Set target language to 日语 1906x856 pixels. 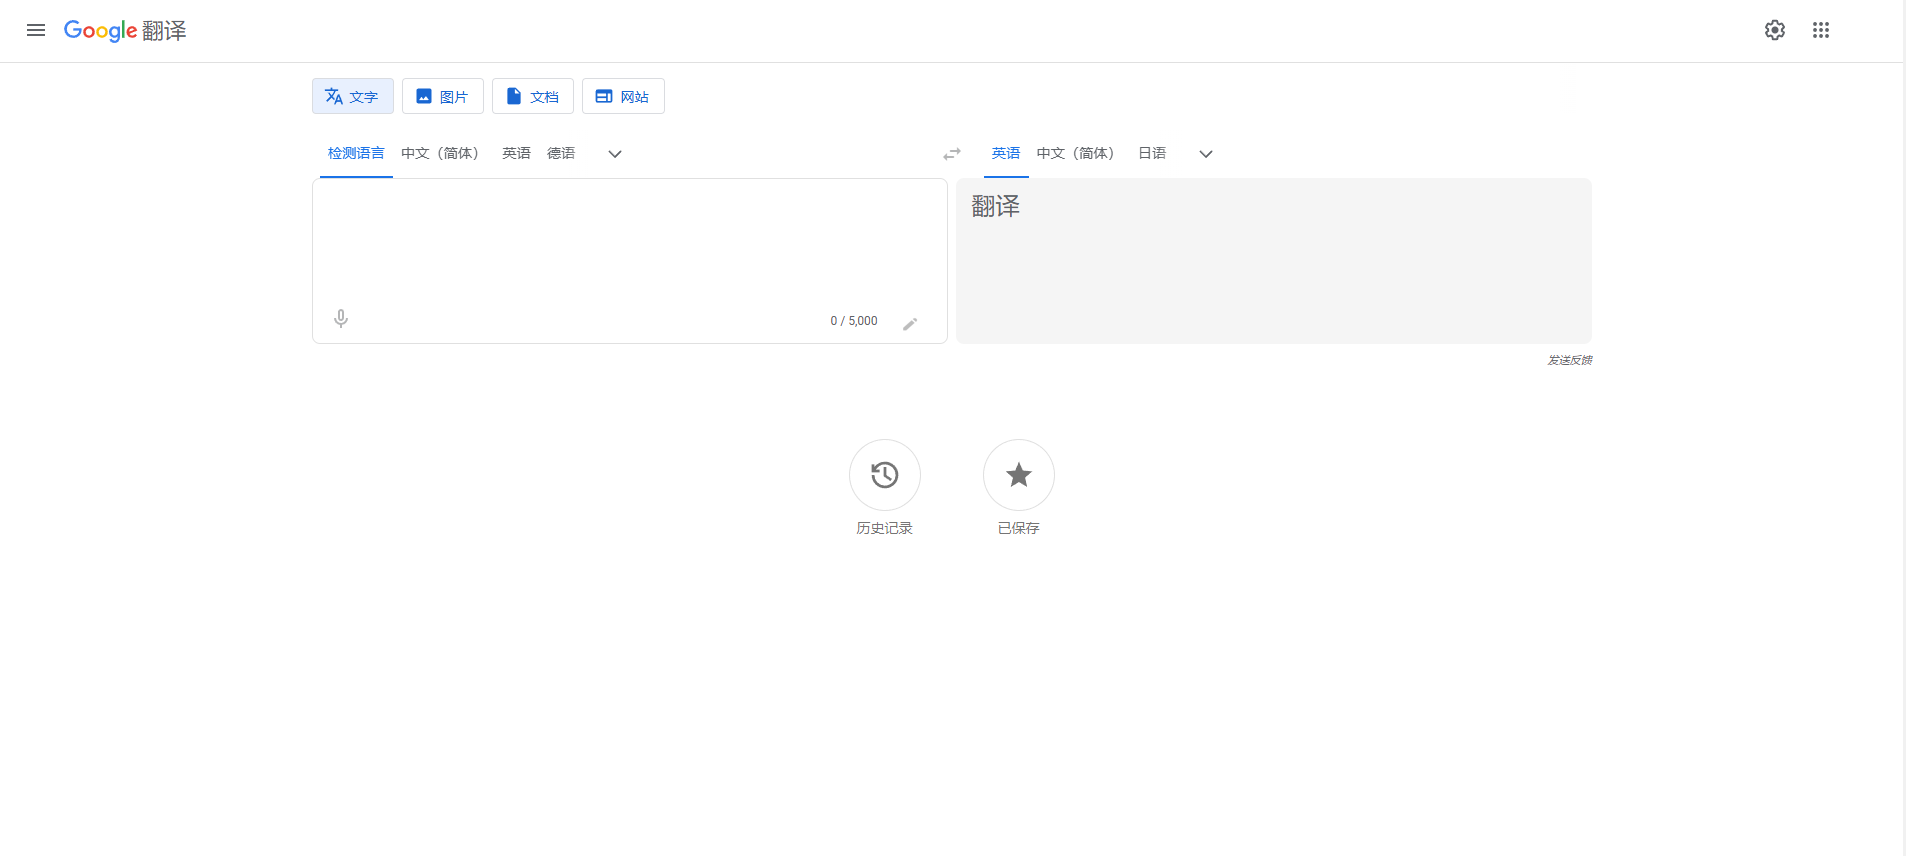[x=1151, y=153]
